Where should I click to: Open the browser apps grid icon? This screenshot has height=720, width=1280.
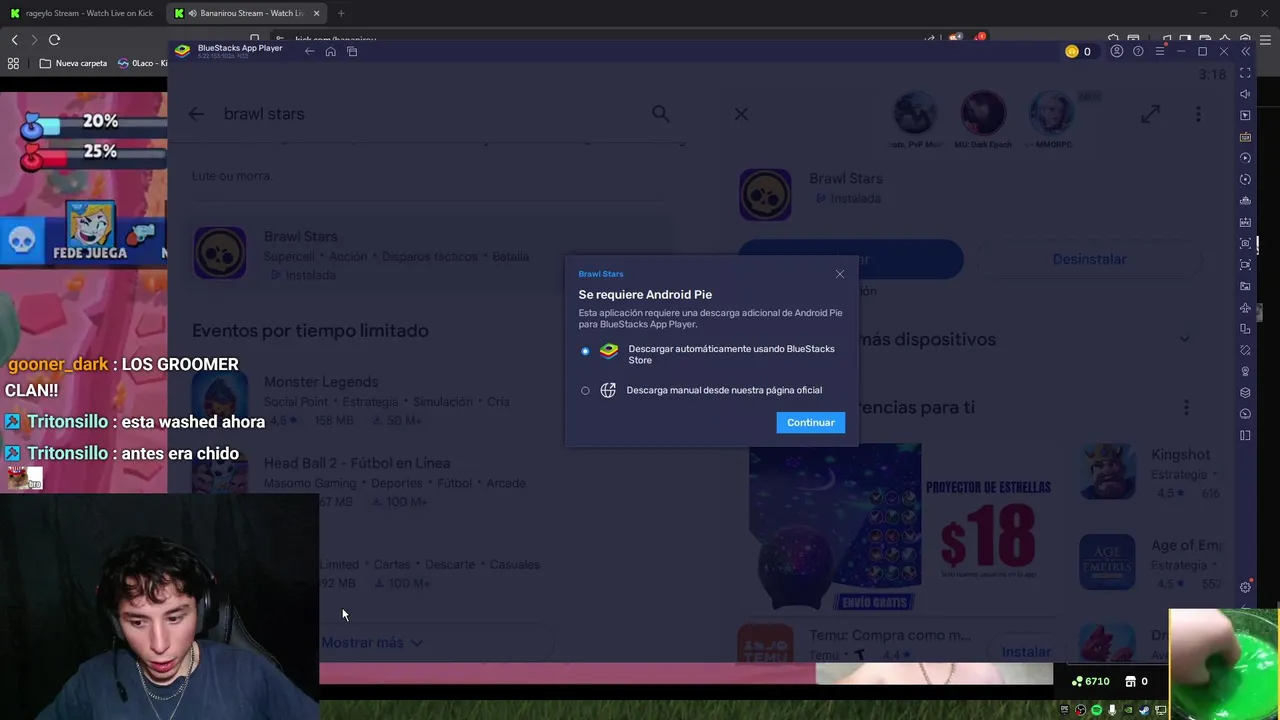tap(13, 63)
